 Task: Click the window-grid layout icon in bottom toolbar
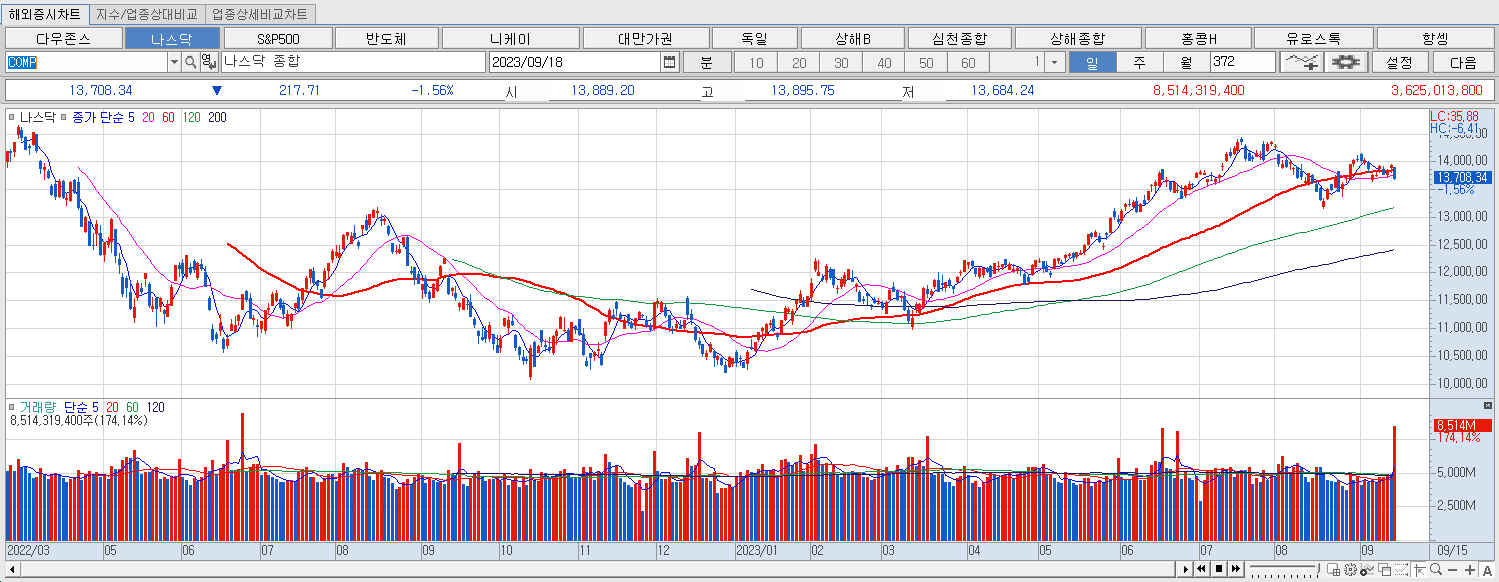point(1334,570)
